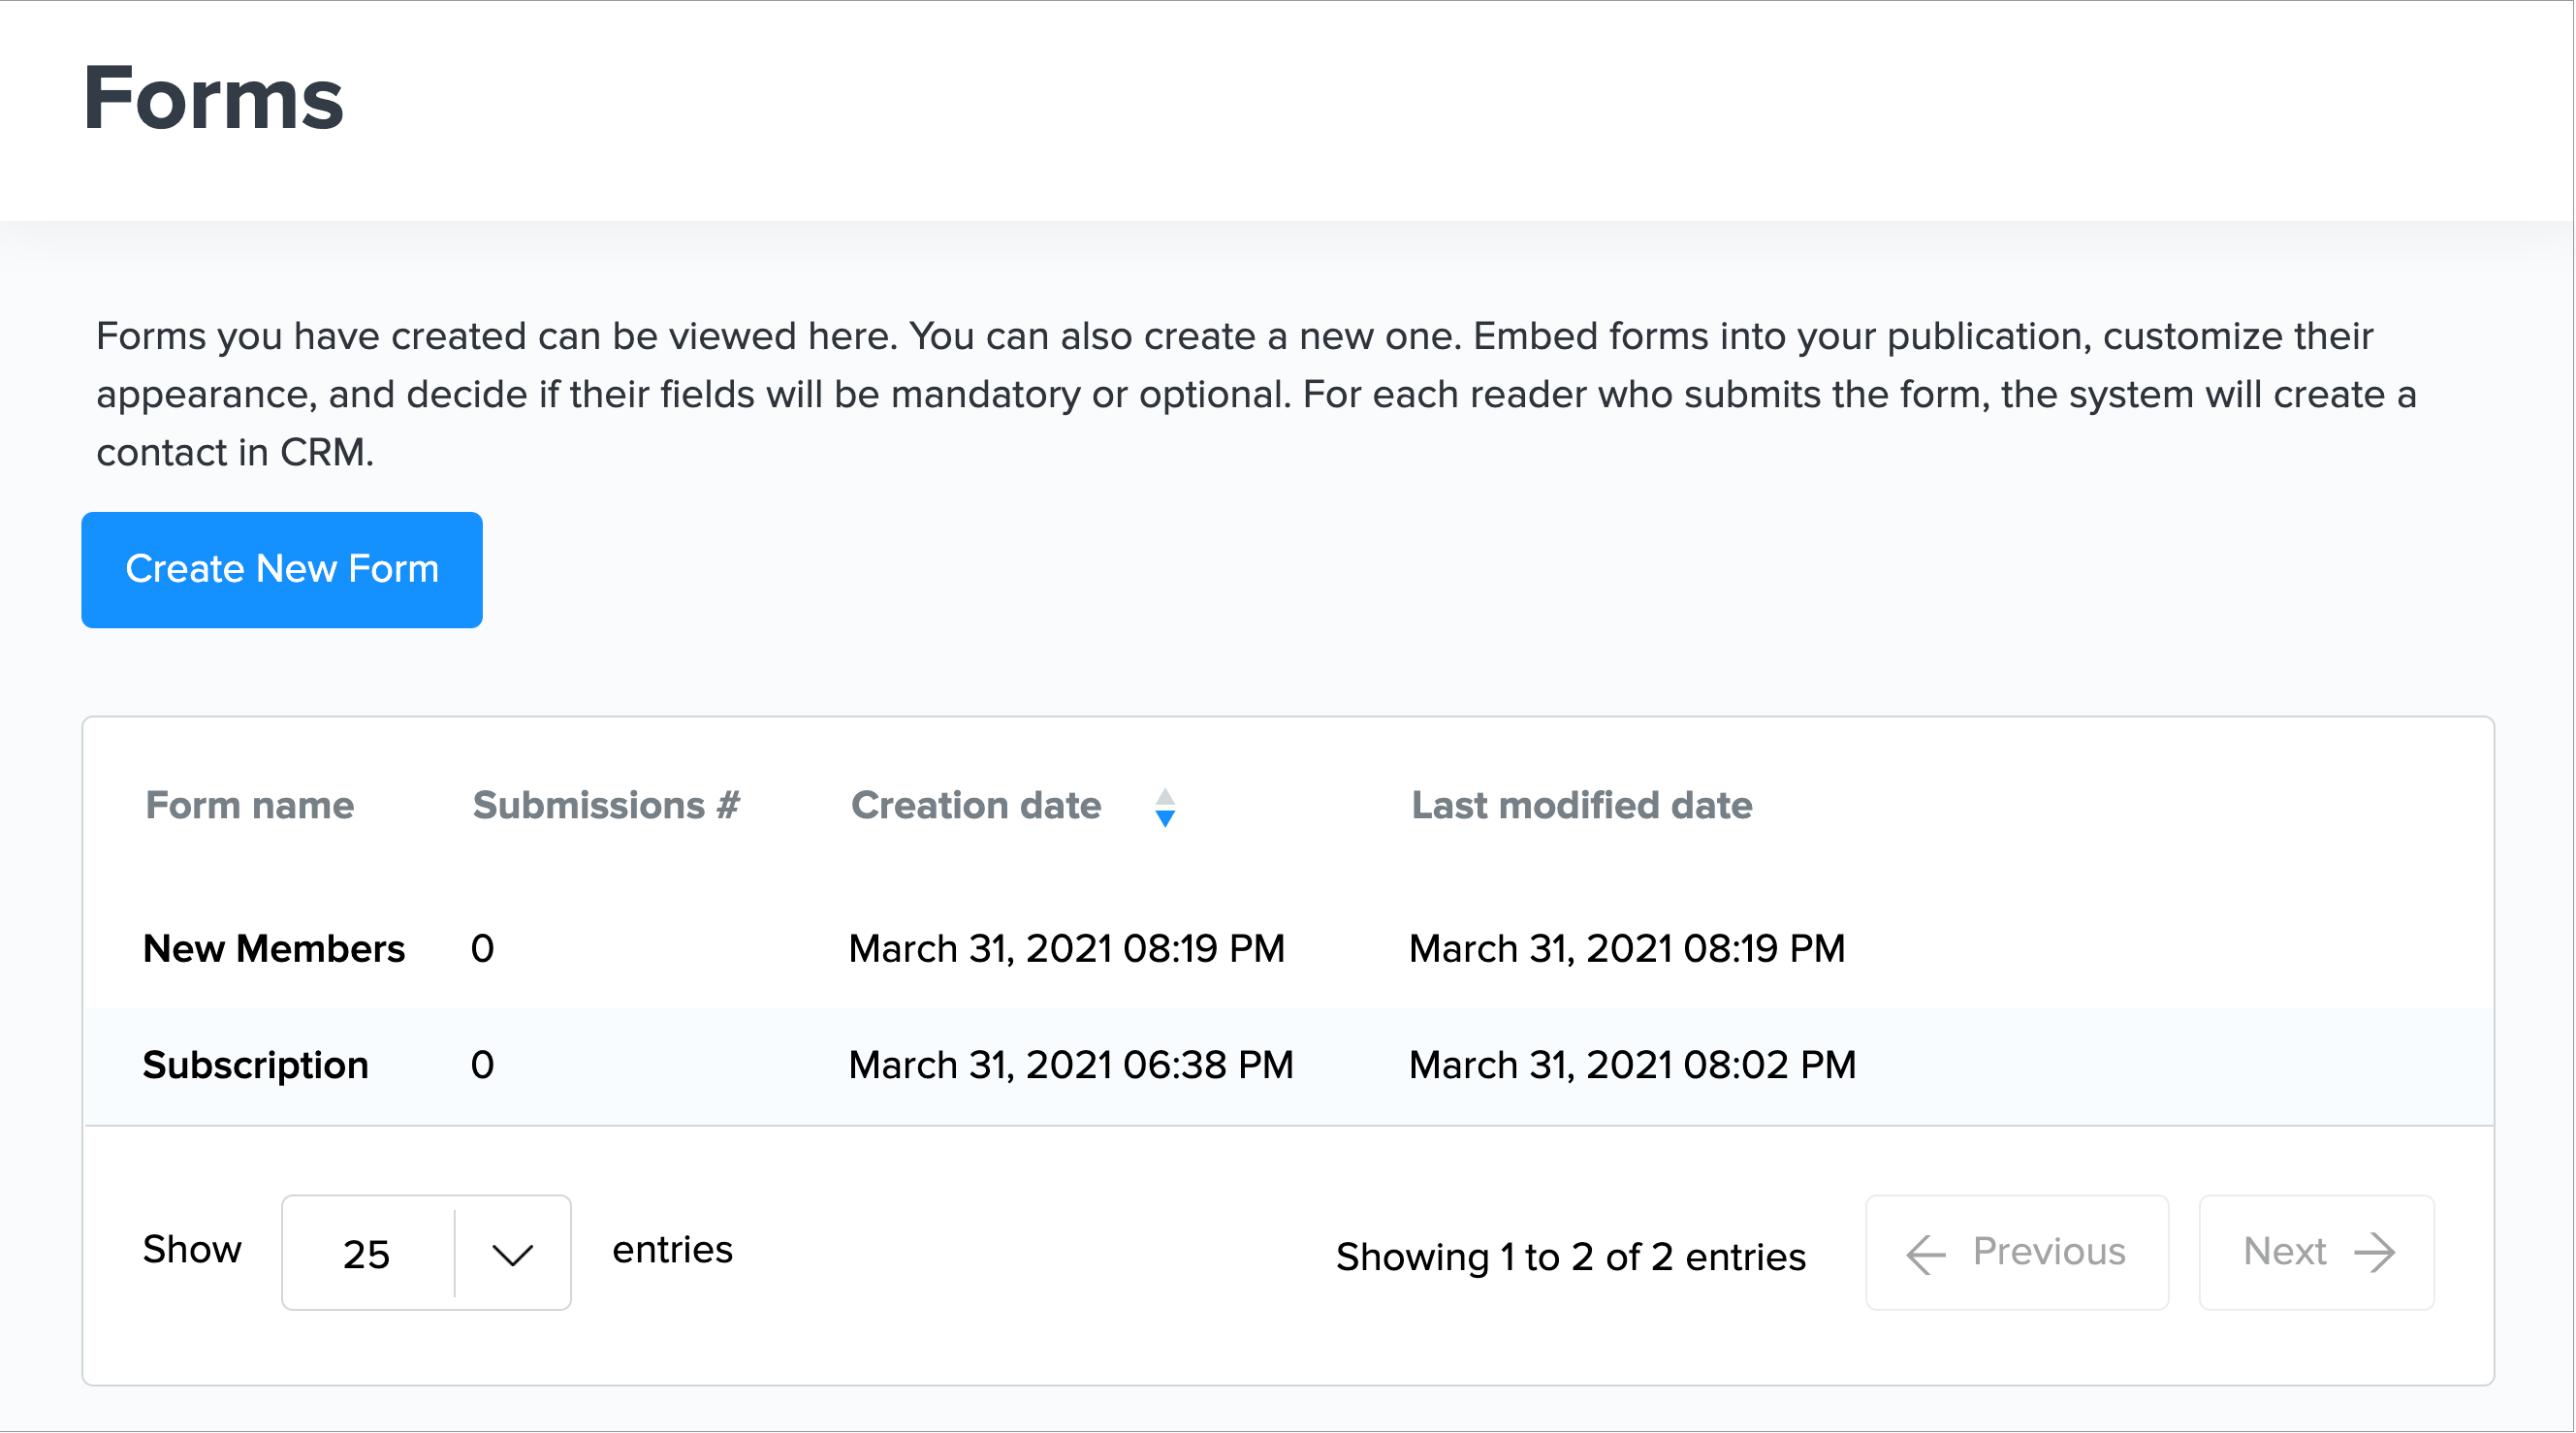The width and height of the screenshot is (2576, 1433).
Task: Open the Subscription form
Action: pos(256,1065)
